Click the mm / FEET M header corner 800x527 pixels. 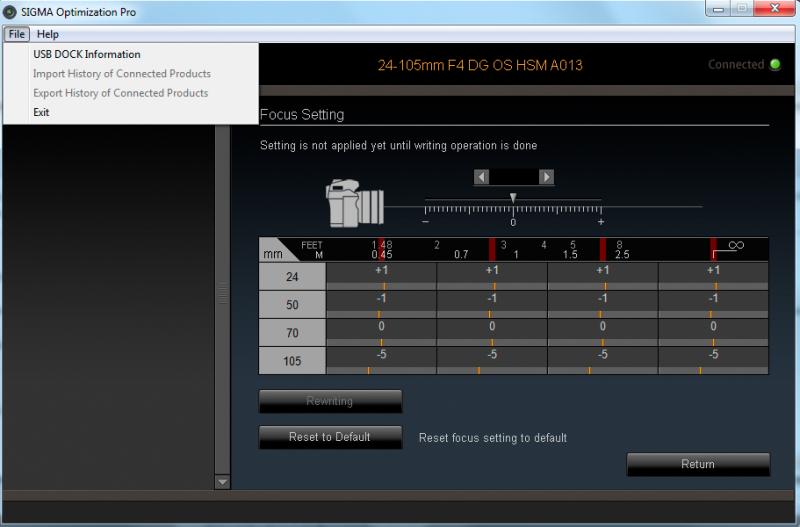[x=292, y=249]
